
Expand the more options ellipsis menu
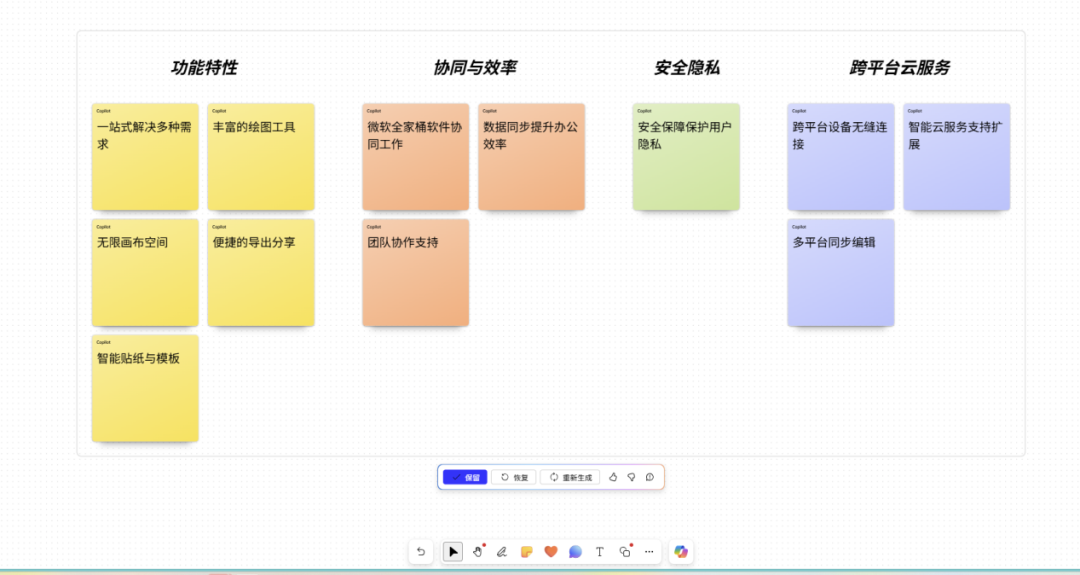point(649,551)
